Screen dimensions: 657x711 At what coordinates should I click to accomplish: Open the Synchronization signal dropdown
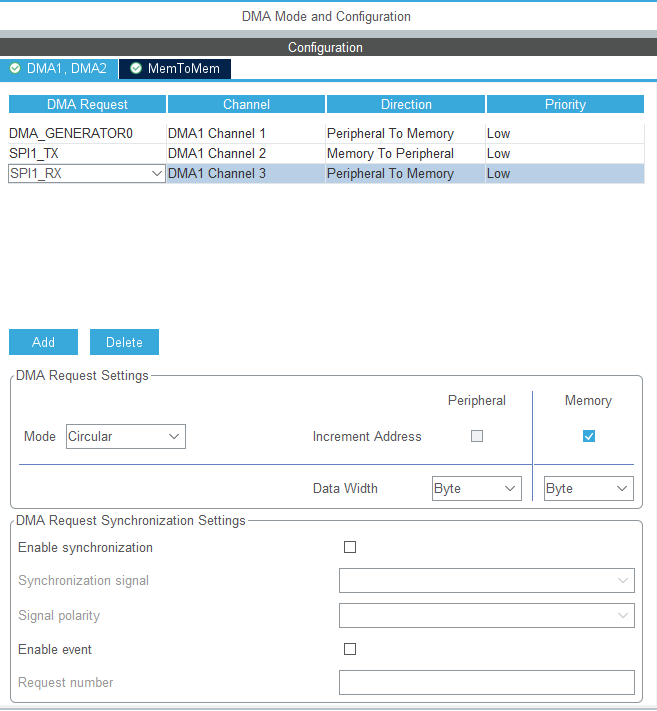[x=487, y=580]
